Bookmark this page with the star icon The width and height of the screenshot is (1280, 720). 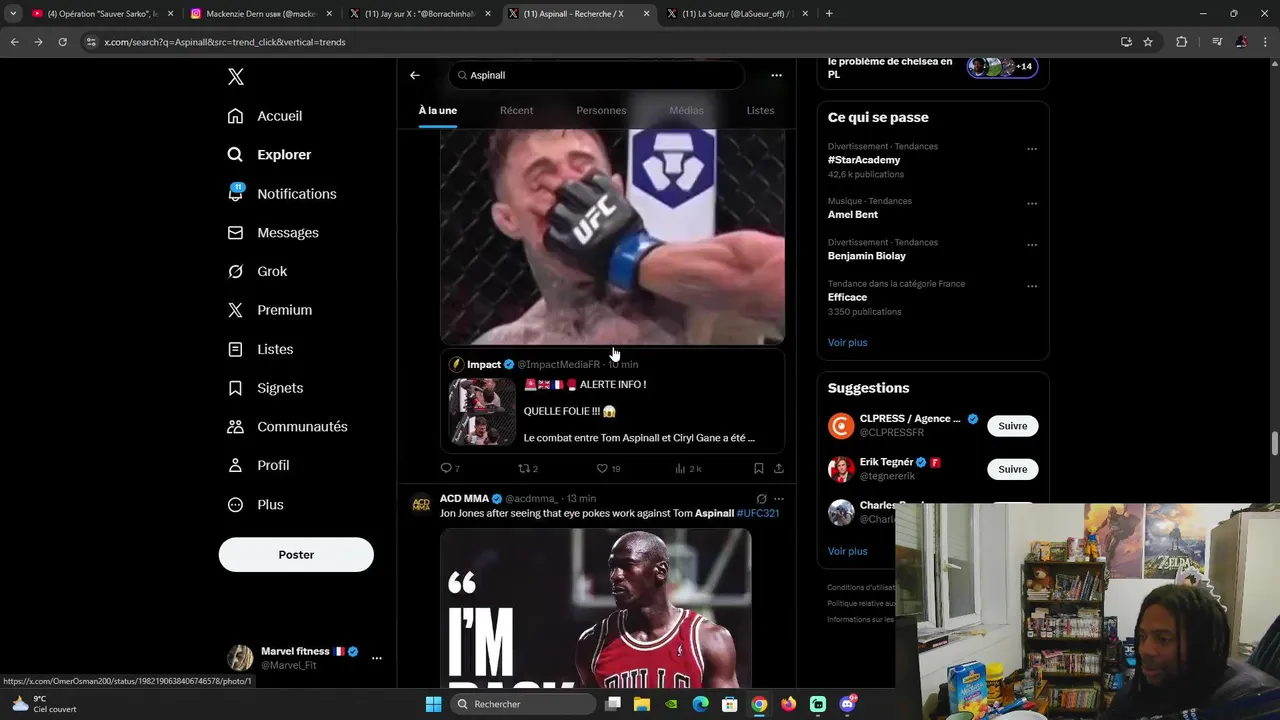[x=1148, y=42]
